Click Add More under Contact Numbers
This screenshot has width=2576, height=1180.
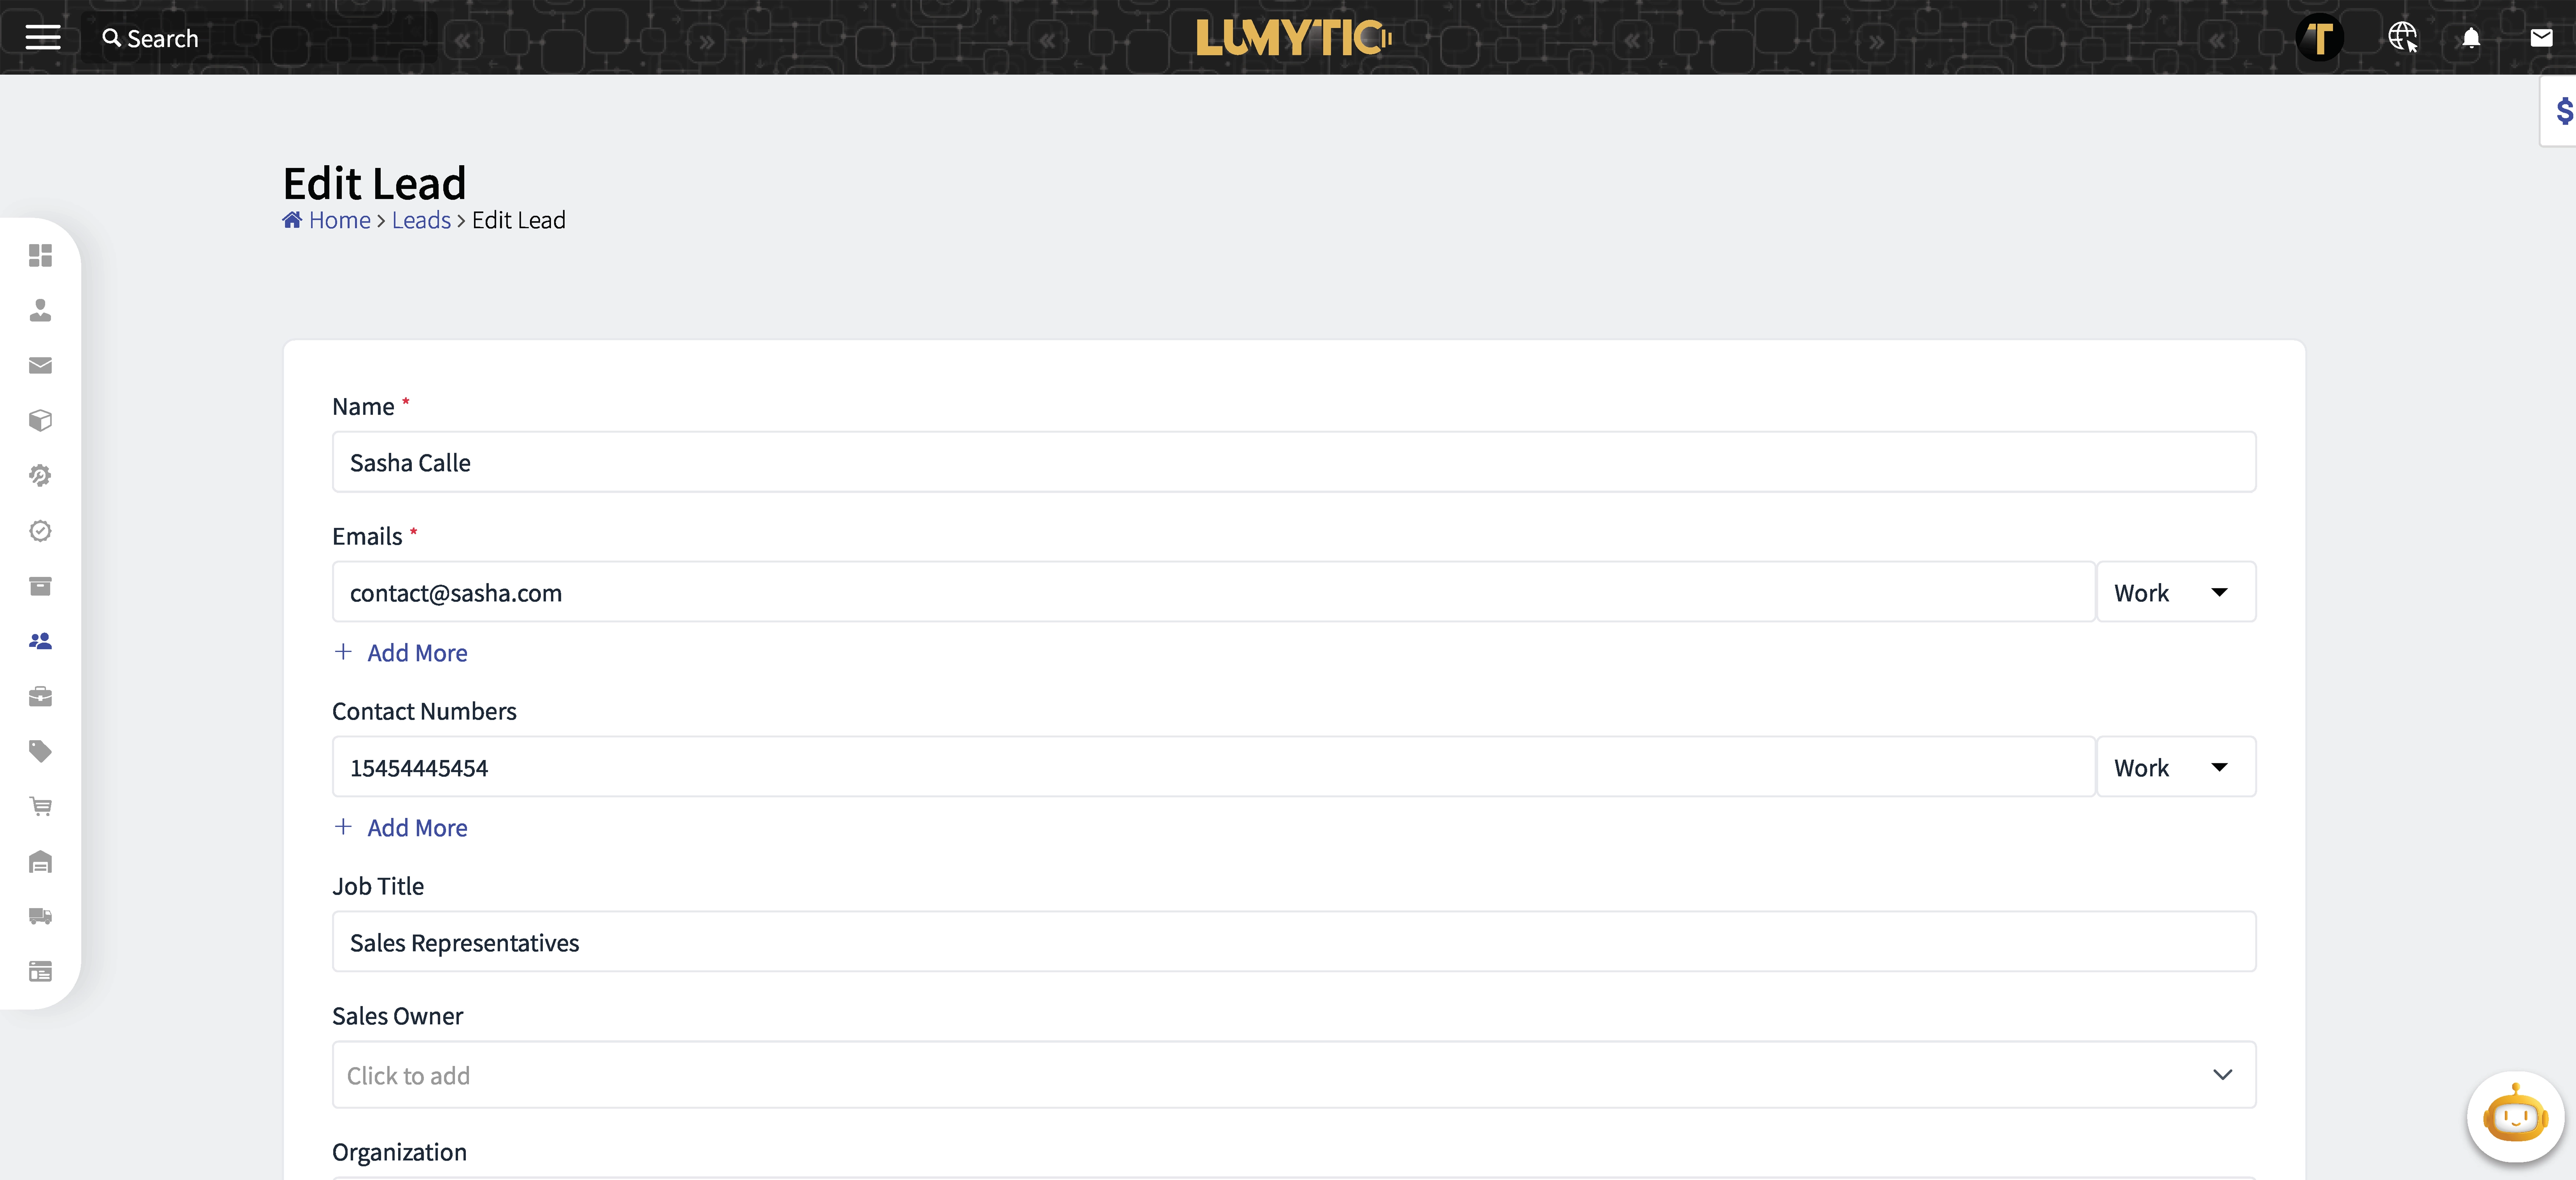tap(416, 828)
